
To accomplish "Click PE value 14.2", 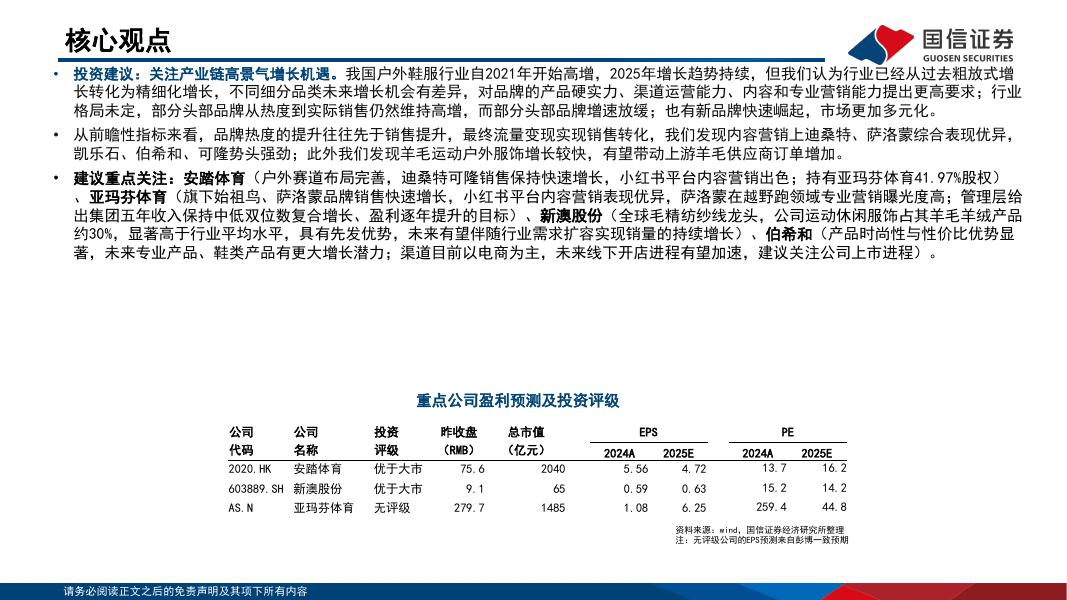I will [834, 488].
